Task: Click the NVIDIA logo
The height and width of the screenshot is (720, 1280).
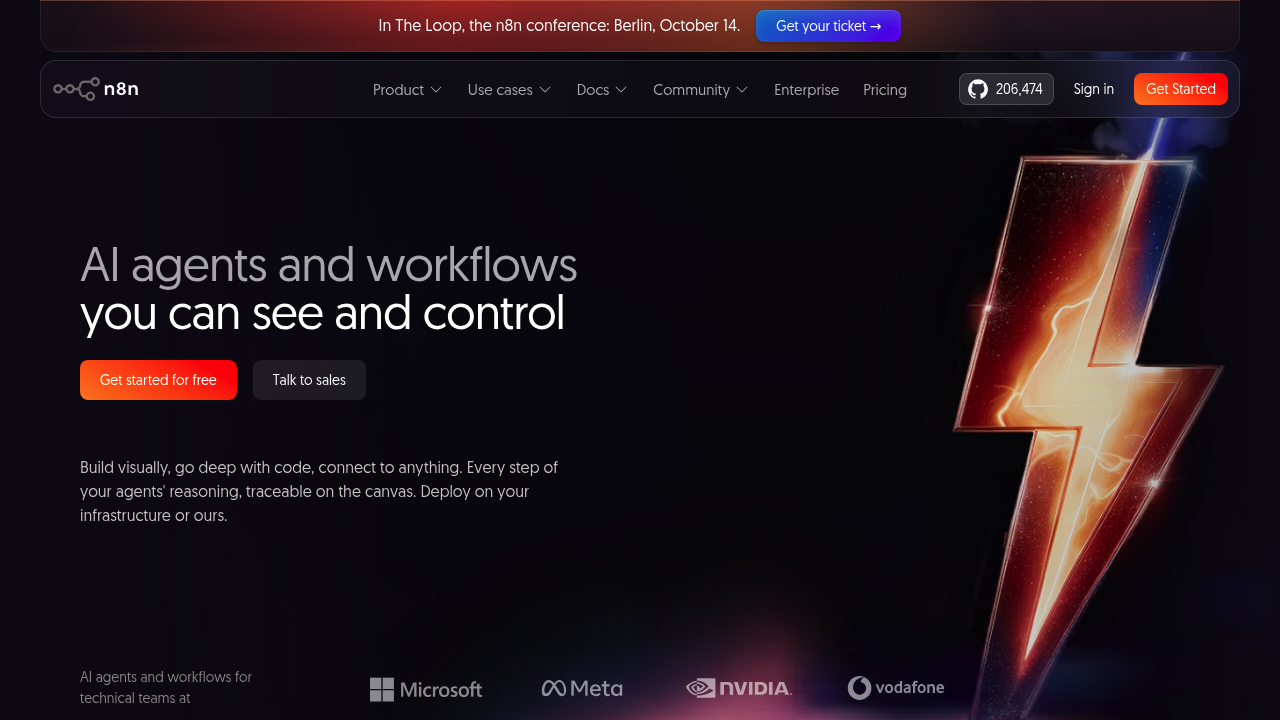Action: [739, 688]
